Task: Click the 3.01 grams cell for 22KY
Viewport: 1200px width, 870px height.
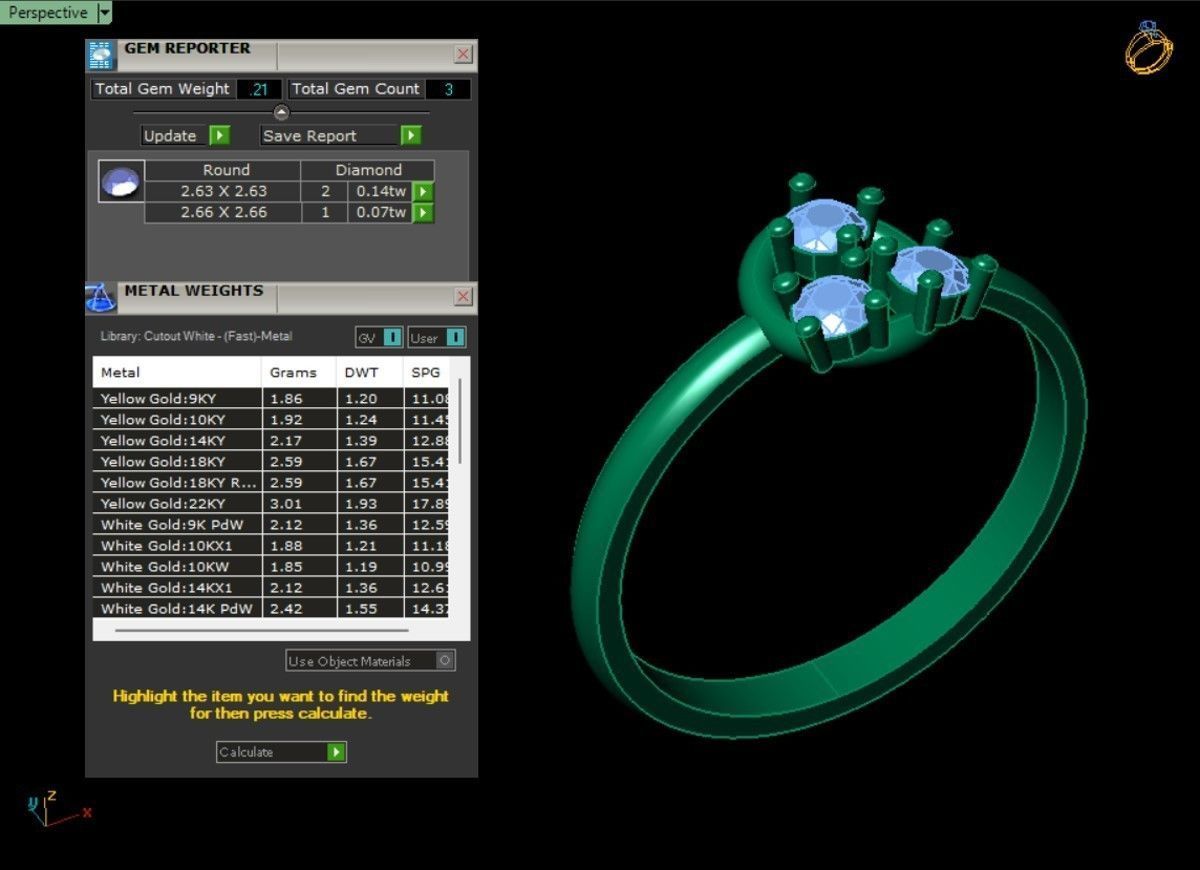Action: click(299, 503)
